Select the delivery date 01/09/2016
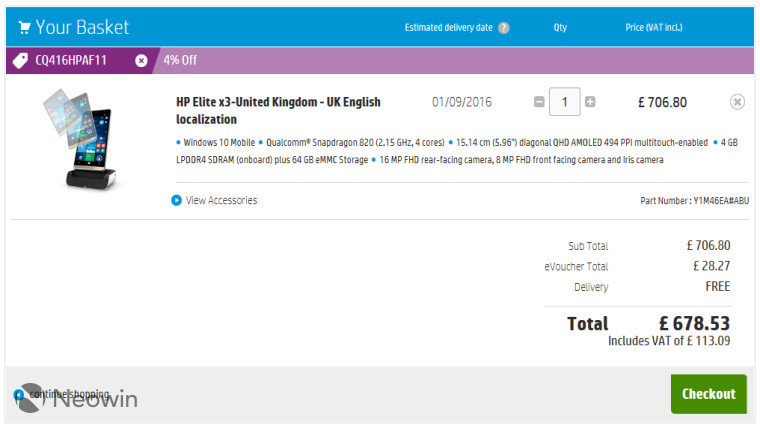Image resolution: width=760 pixels, height=428 pixels. pos(461,102)
